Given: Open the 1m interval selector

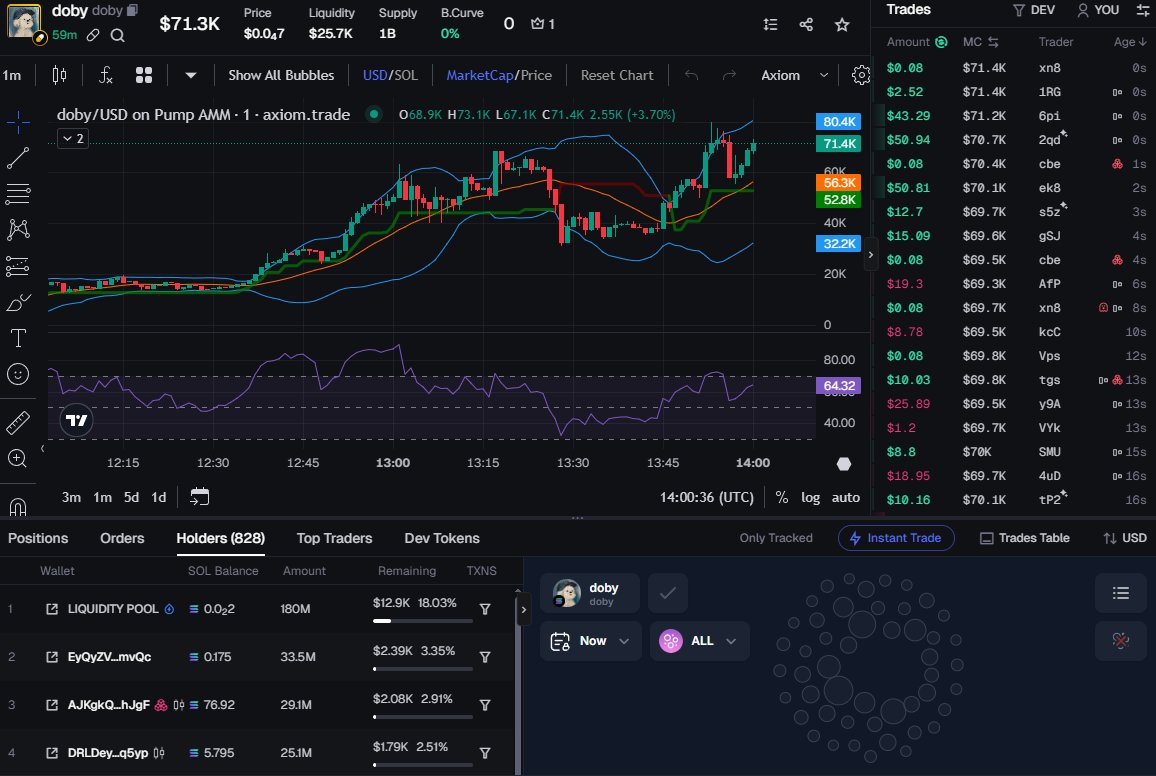Looking at the screenshot, I should point(12,75).
